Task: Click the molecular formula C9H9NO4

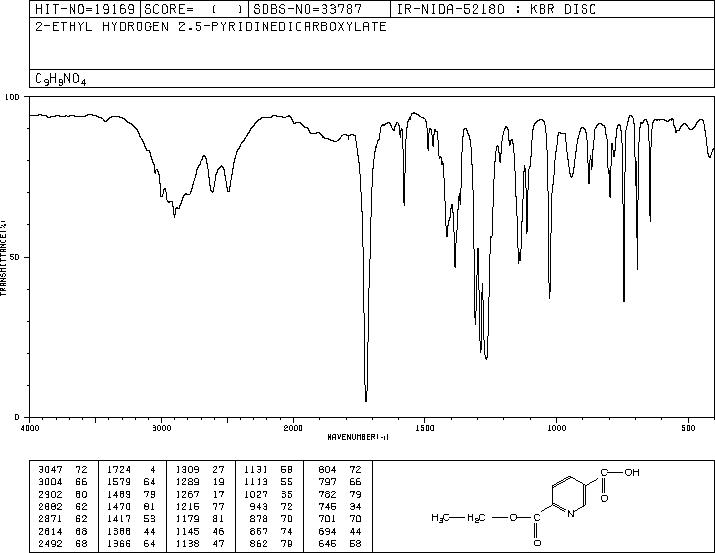Action: click(x=61, y=79)
